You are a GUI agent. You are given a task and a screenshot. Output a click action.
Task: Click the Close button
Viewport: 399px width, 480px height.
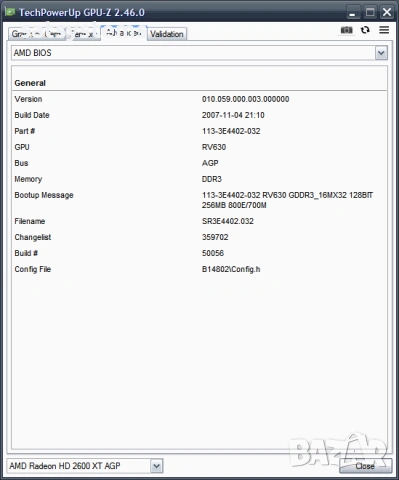click(x=365, y=466)
